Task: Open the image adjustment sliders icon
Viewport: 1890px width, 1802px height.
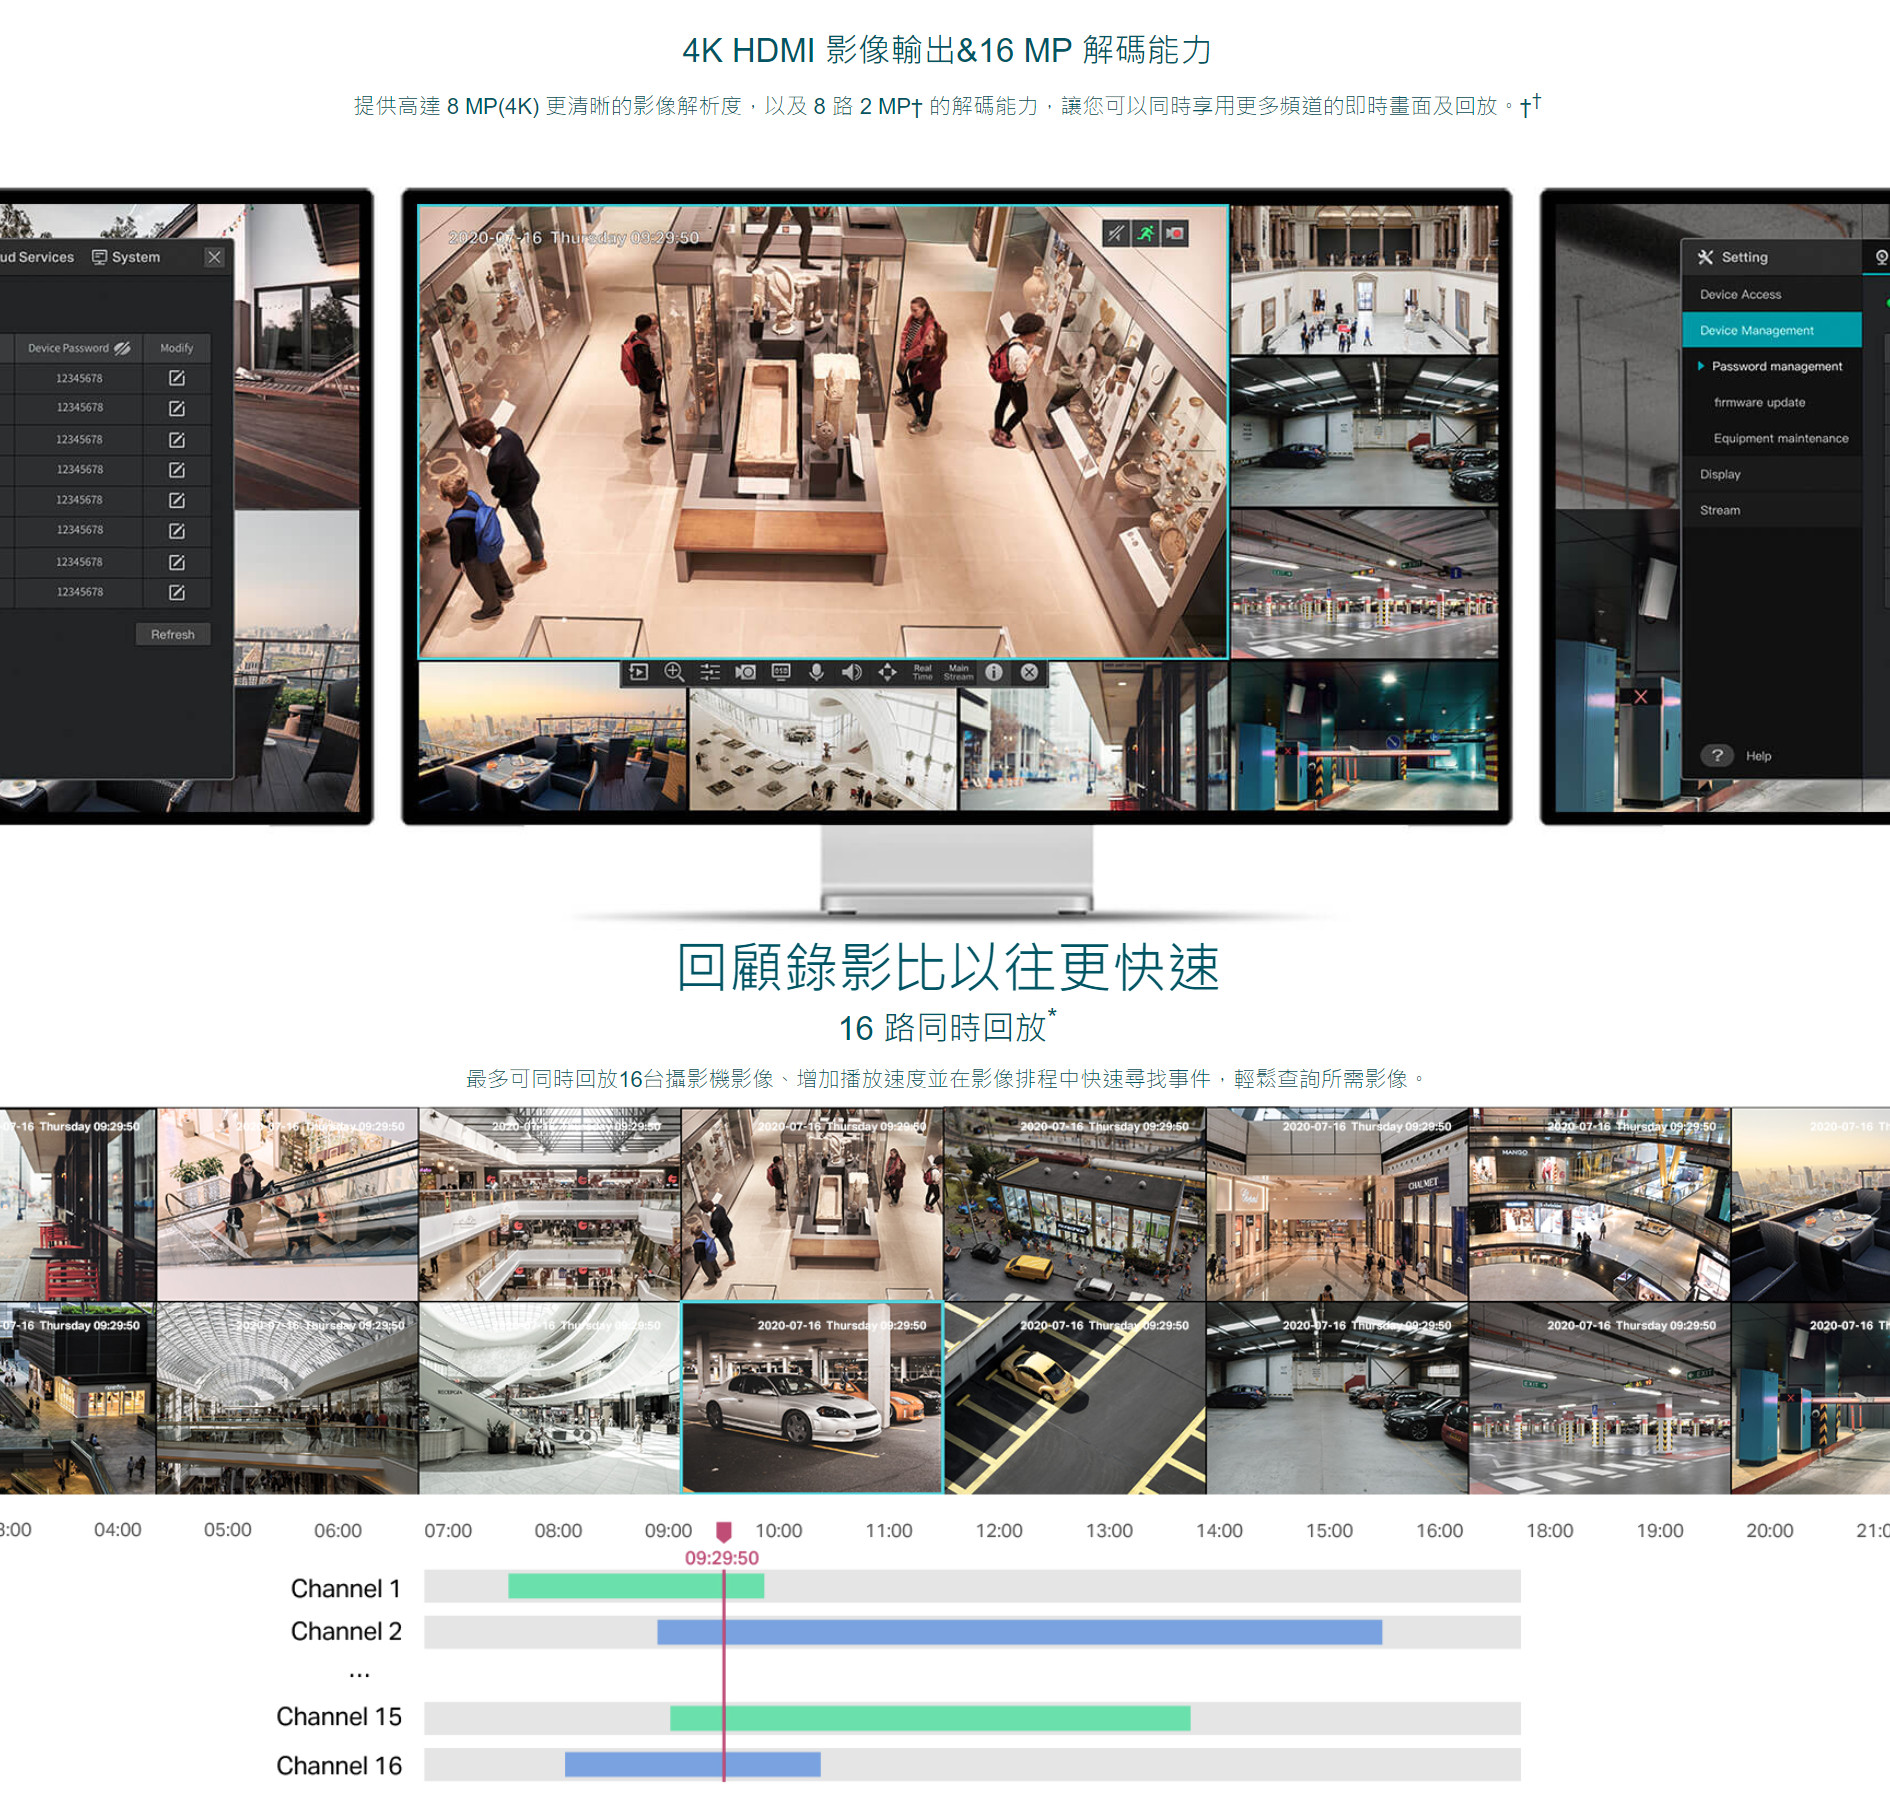Action: (x=710, y=672)
